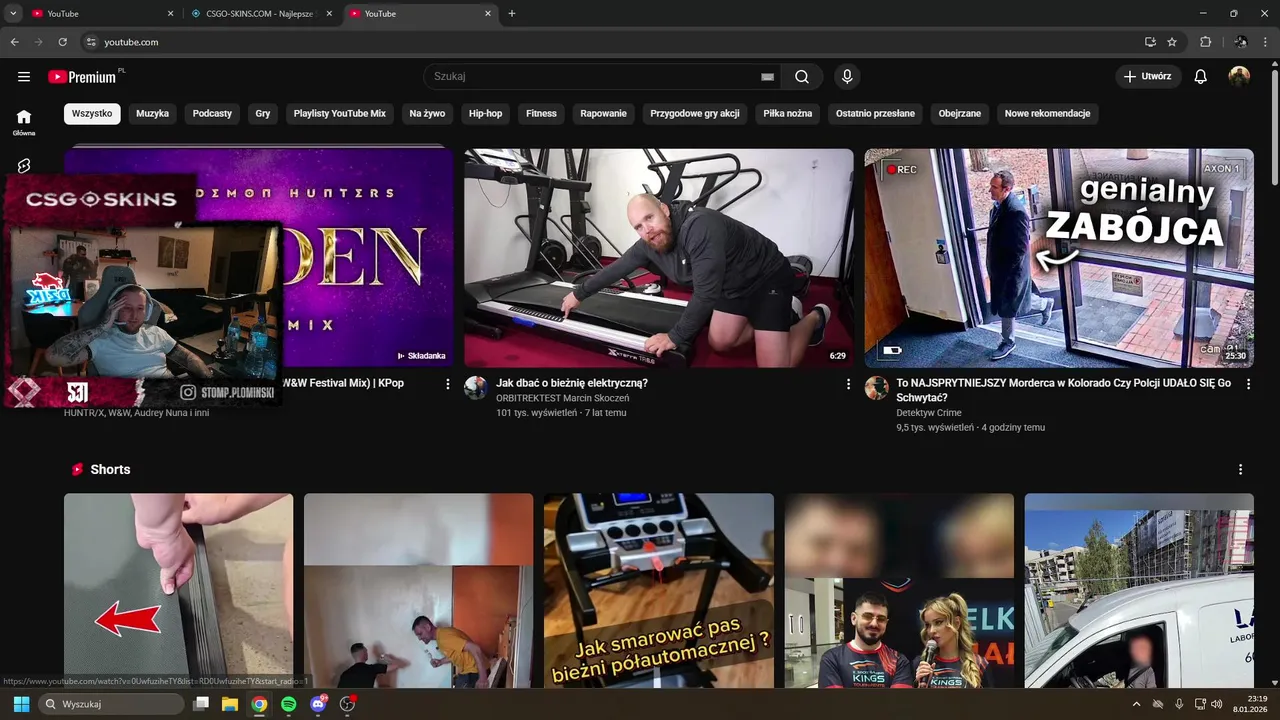Open Discord from the taskbar
The height and width of the screenshot is (720, 1280).
318,704
